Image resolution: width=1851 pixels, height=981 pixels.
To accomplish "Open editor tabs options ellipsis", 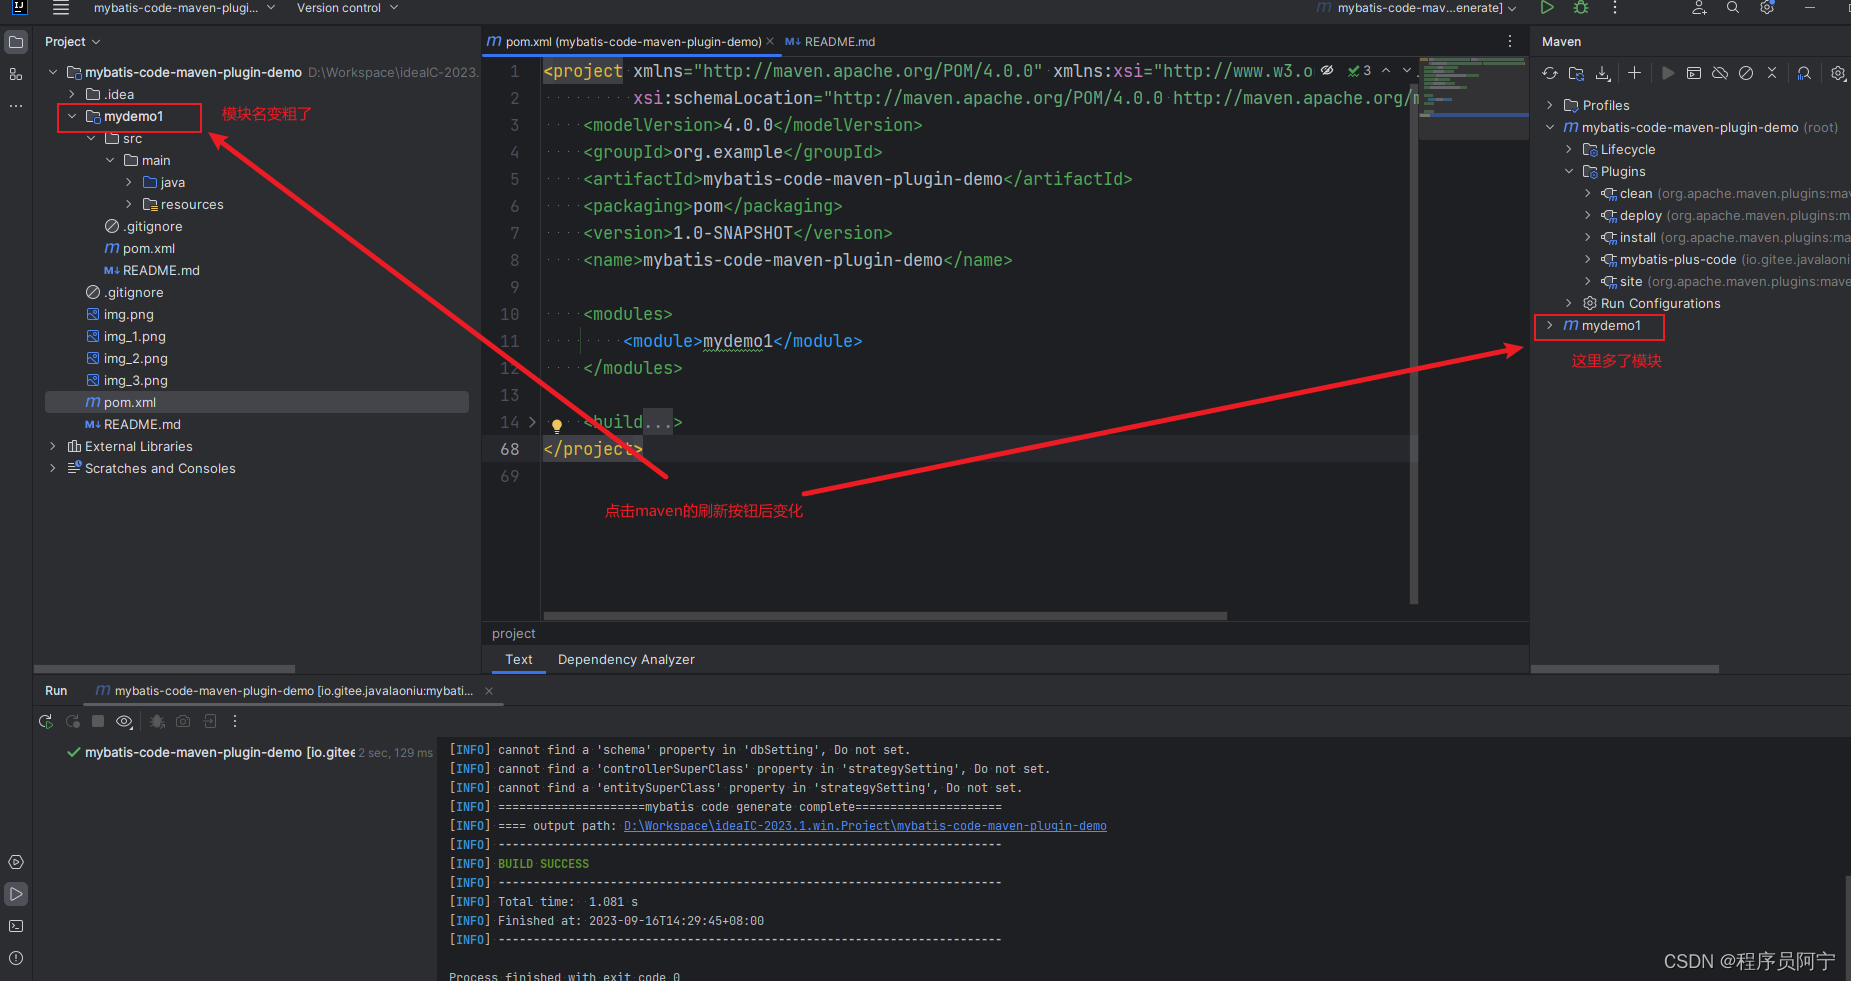I will coord(1510,42).
